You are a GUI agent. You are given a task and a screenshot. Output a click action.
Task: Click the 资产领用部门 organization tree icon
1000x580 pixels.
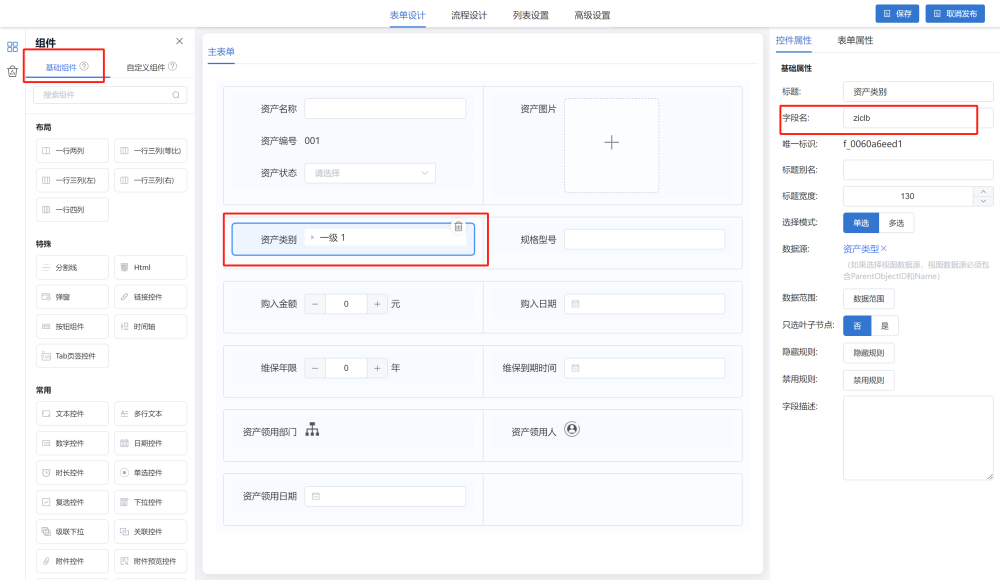[x=312, y=430]
